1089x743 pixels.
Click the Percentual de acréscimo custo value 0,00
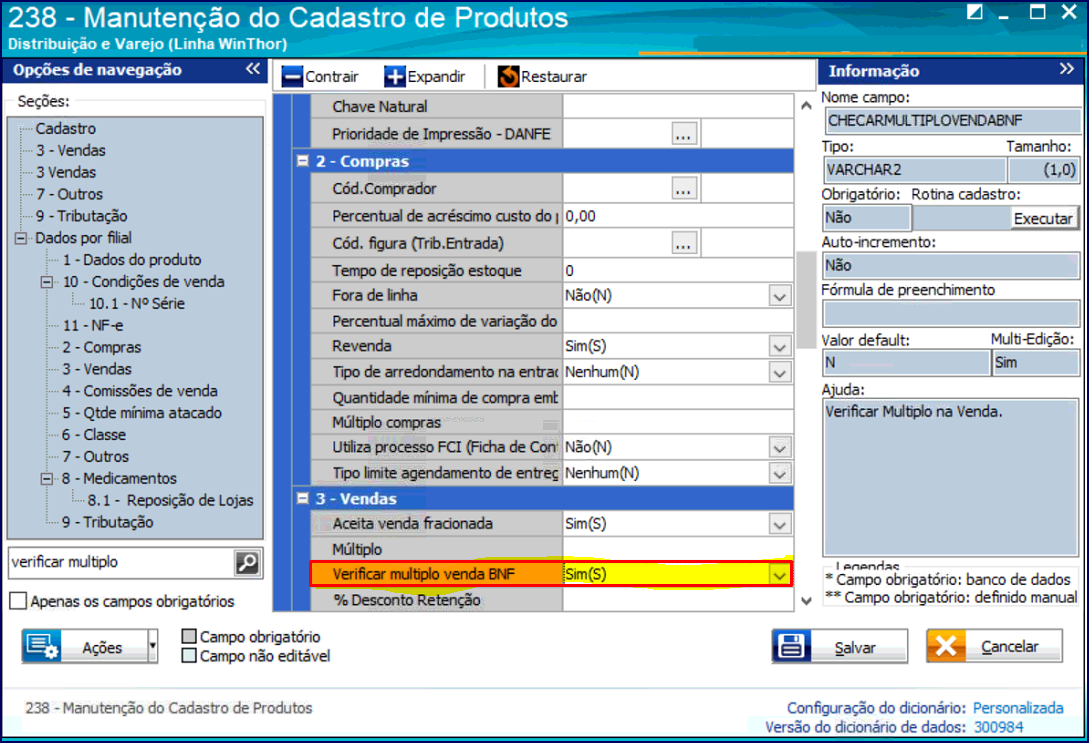click(x=677, y=217)
